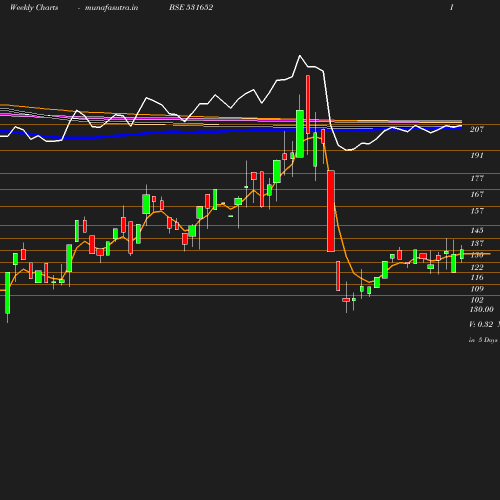Click the 130.00 current price value

481,310
